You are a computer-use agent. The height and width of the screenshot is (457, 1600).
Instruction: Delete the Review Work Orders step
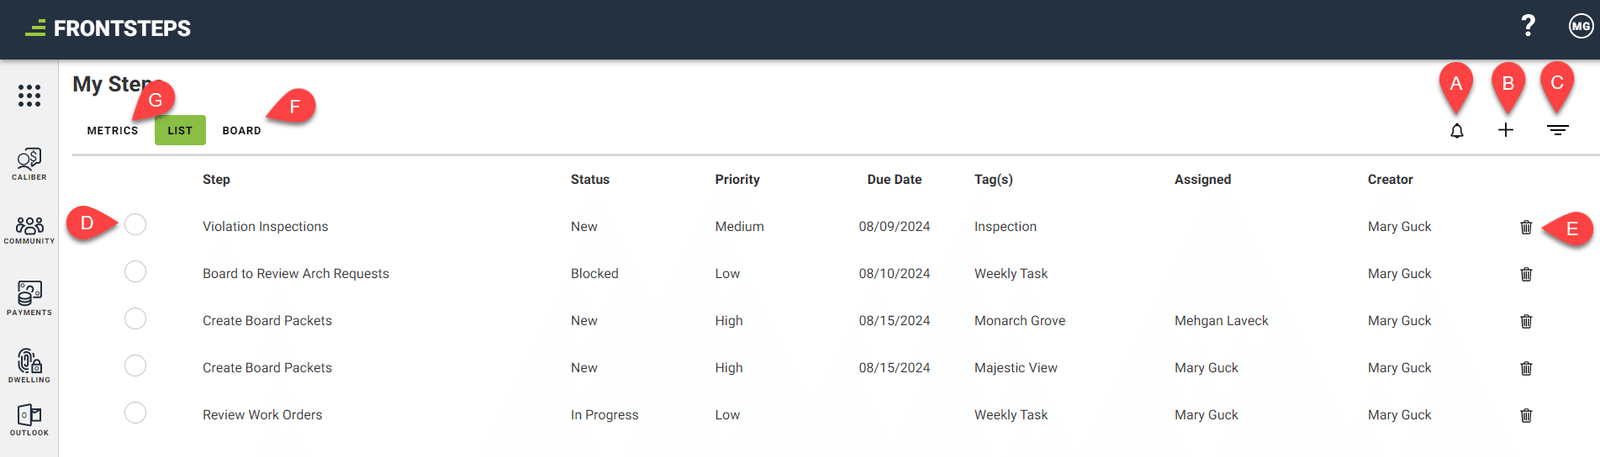(1526, 415)
